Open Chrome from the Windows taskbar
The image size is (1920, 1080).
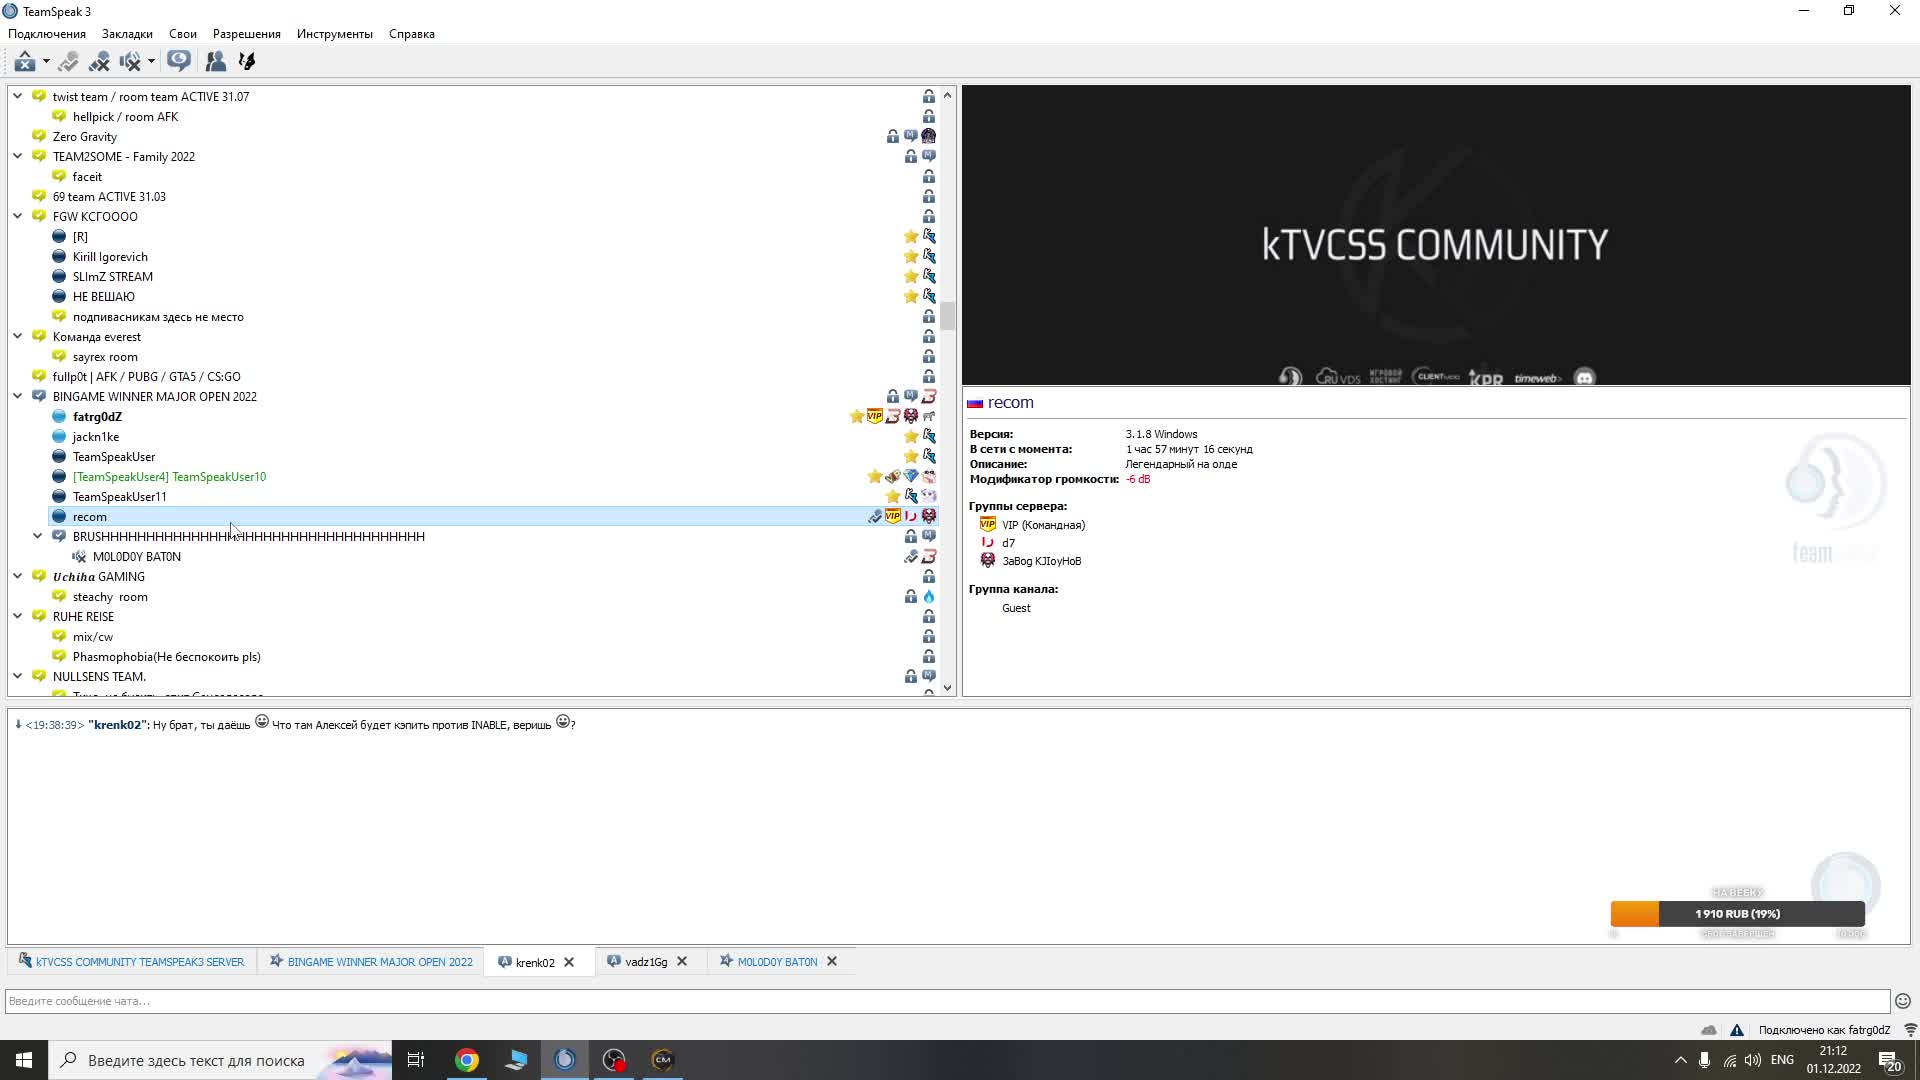pyautogui.click(x=467, y=1060)
